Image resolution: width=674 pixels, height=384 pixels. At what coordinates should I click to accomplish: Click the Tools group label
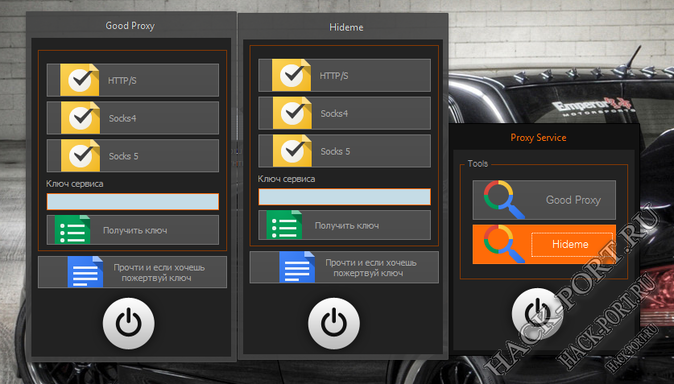(x=478, y=164)
